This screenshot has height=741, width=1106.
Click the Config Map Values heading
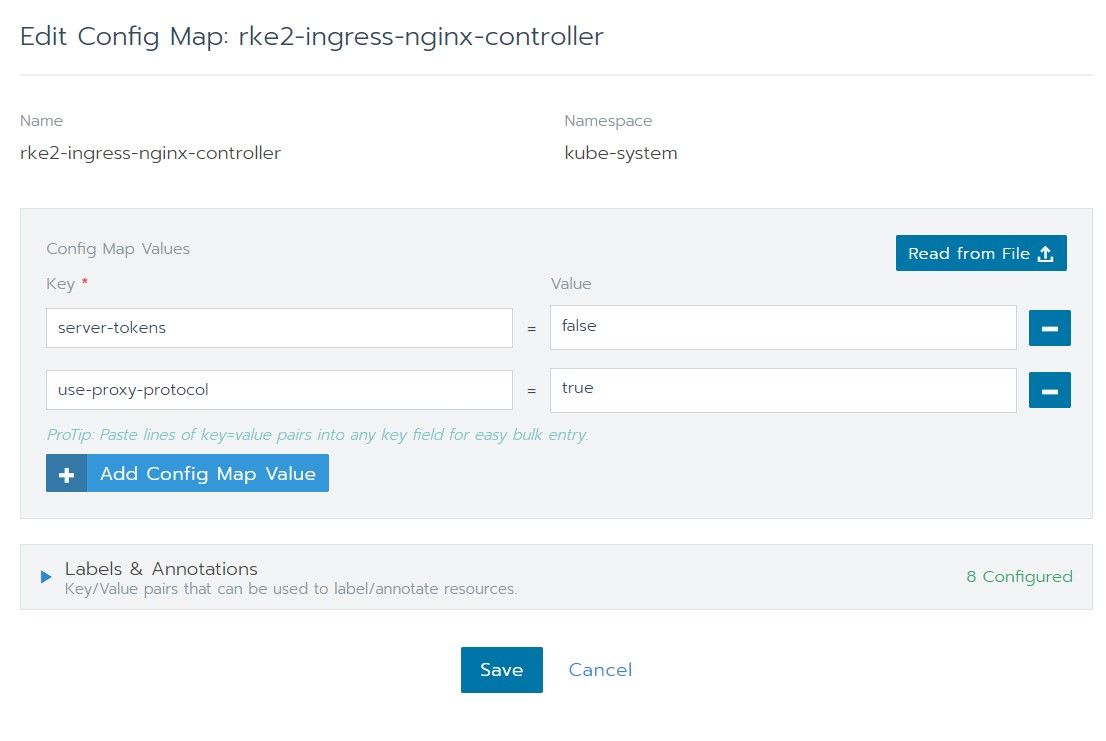[118, 249]
